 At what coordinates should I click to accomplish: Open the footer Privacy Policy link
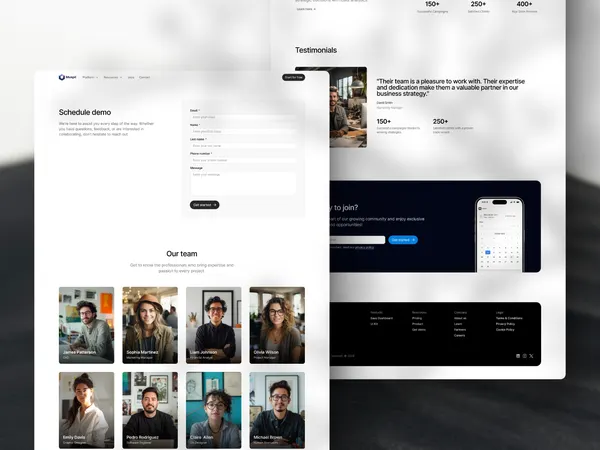point(505,324)
